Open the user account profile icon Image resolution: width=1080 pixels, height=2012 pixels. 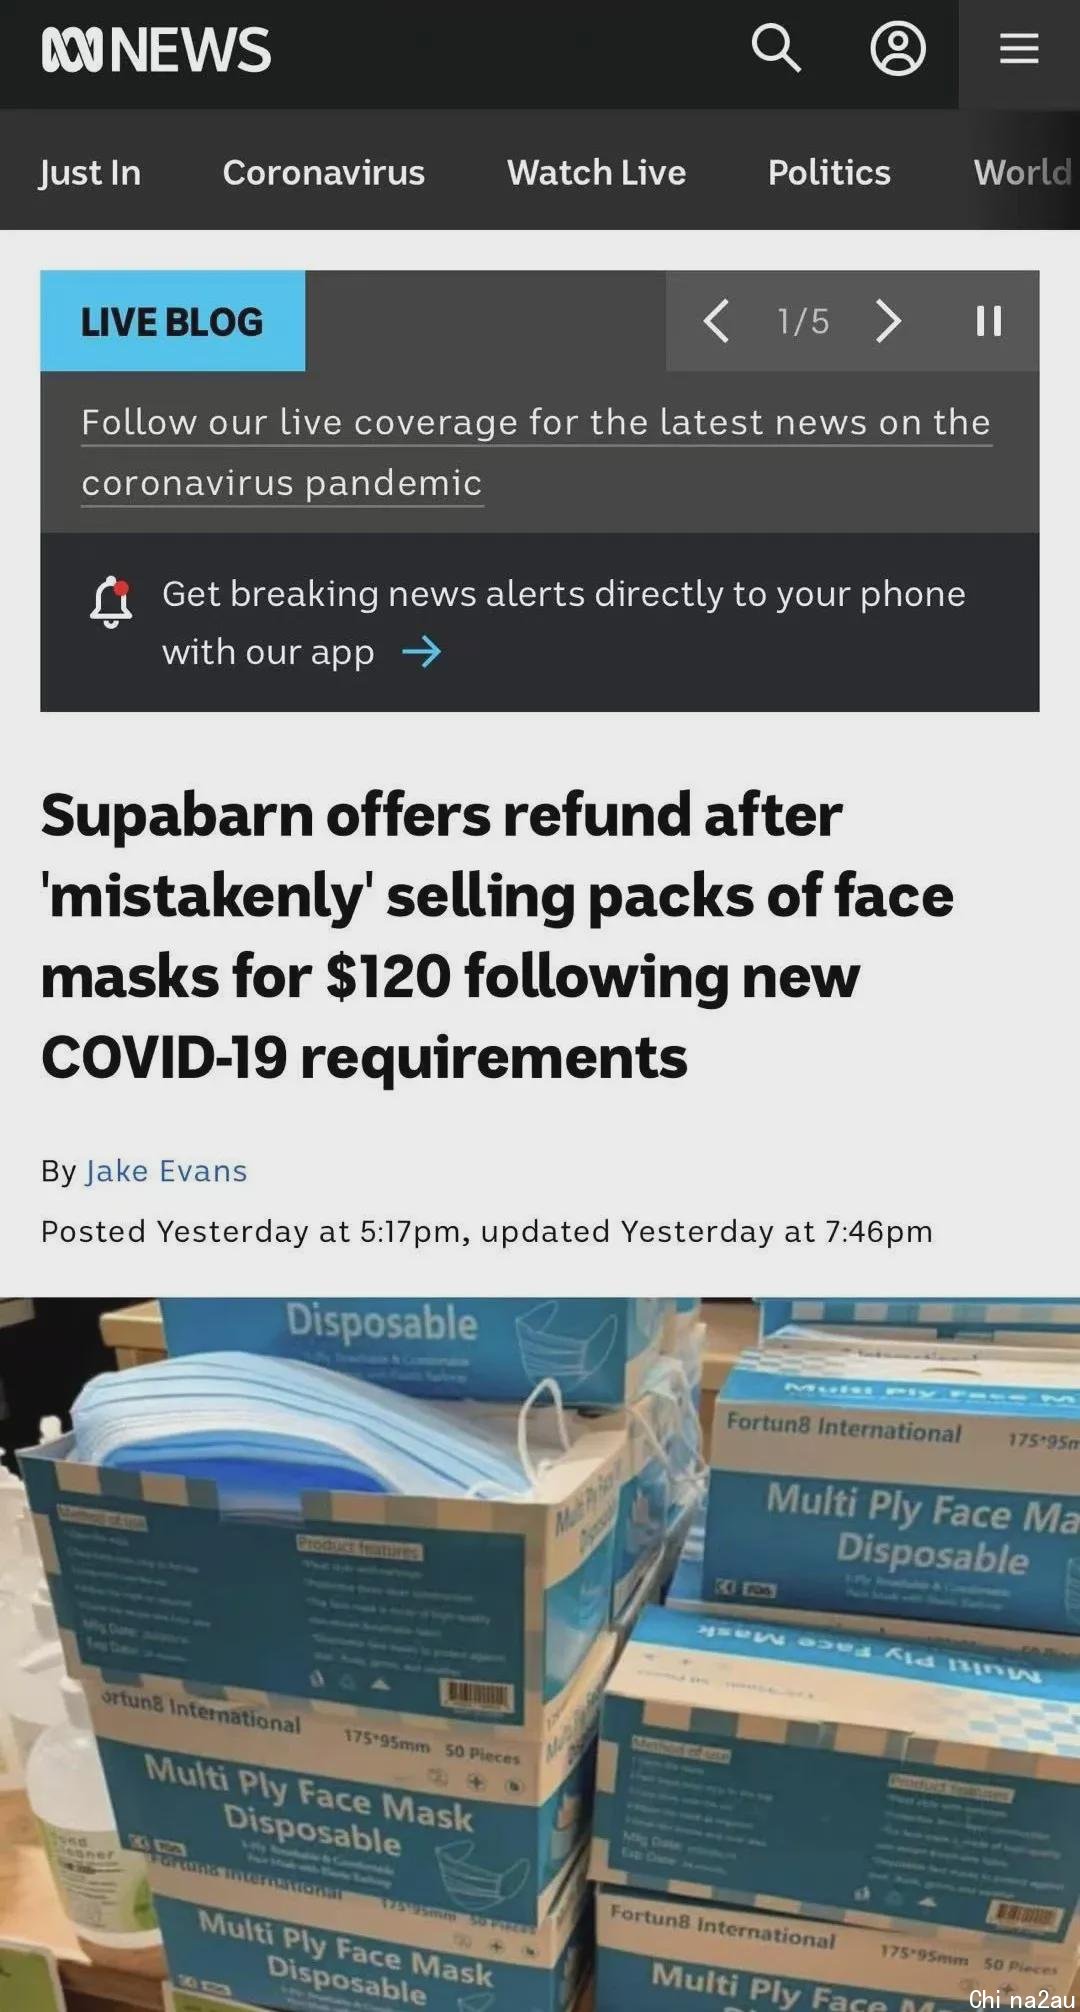[x=898, y=48]
